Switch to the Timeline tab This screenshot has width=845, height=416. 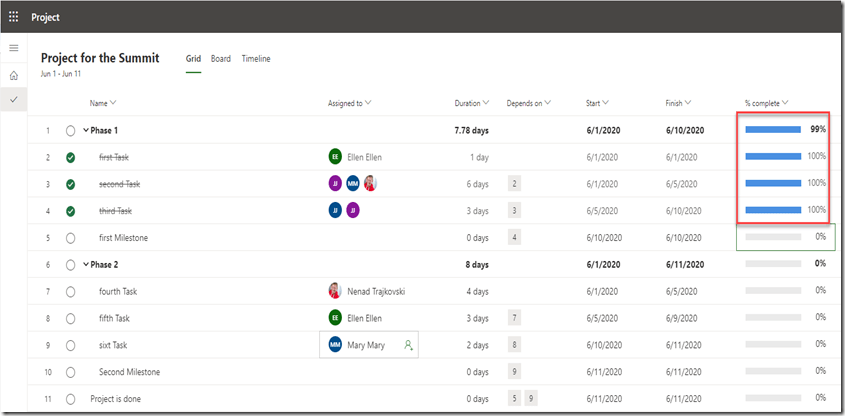(x=255, y=59)
